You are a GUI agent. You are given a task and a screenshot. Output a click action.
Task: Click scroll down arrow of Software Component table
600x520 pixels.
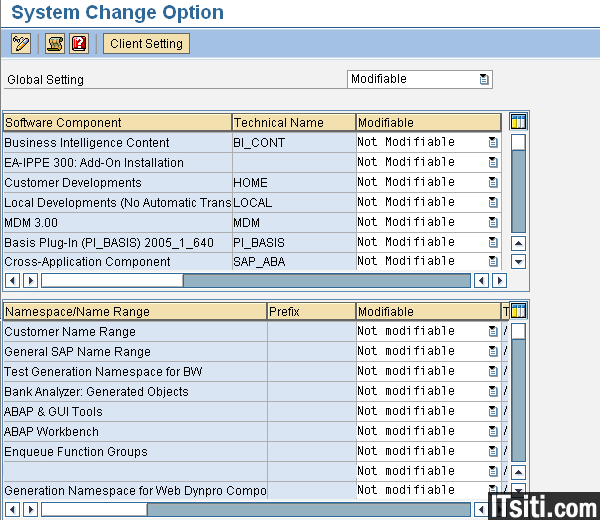coord(518,262)
